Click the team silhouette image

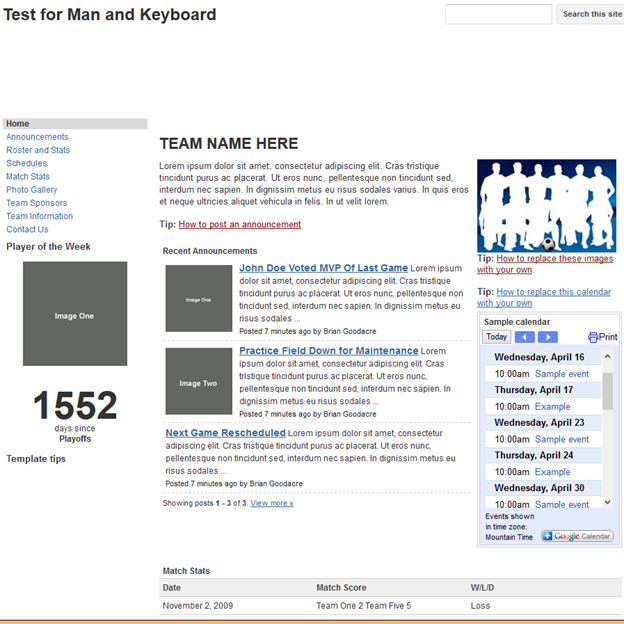click(x=546, y=205)
